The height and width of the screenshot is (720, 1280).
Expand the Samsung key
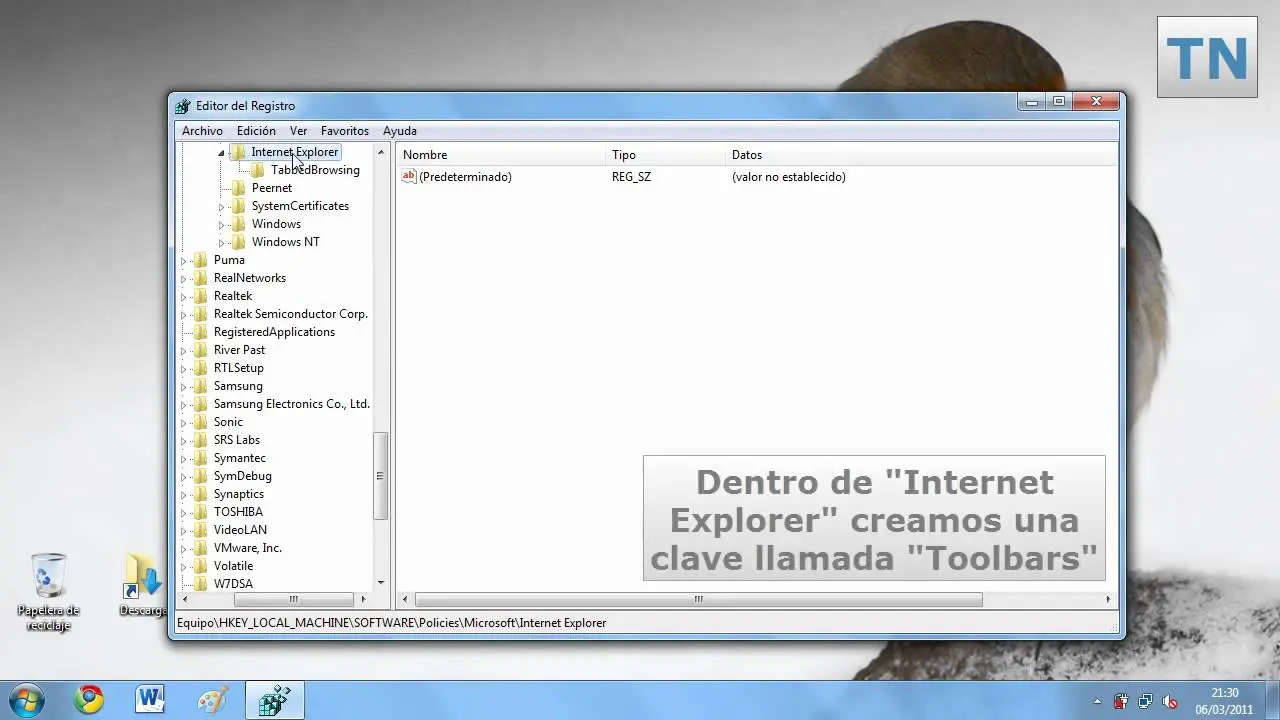coord(184,387)
